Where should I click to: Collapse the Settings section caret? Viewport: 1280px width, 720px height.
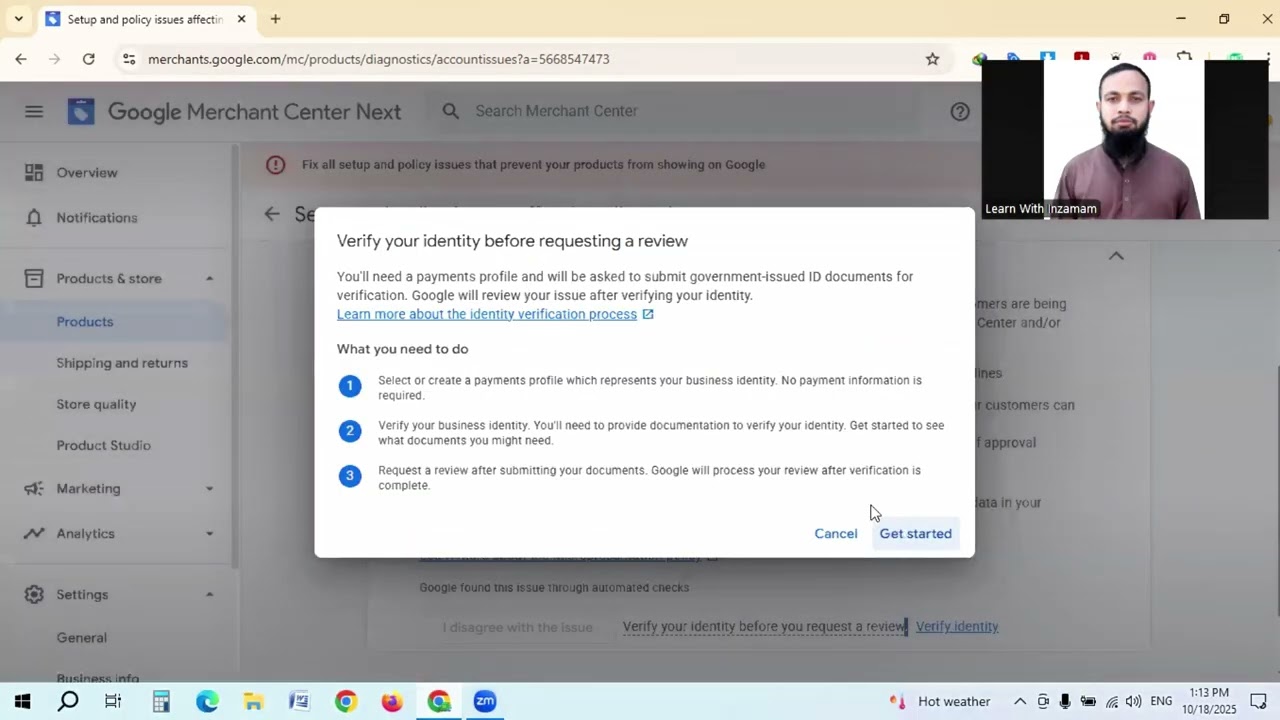tap(210, 594)
